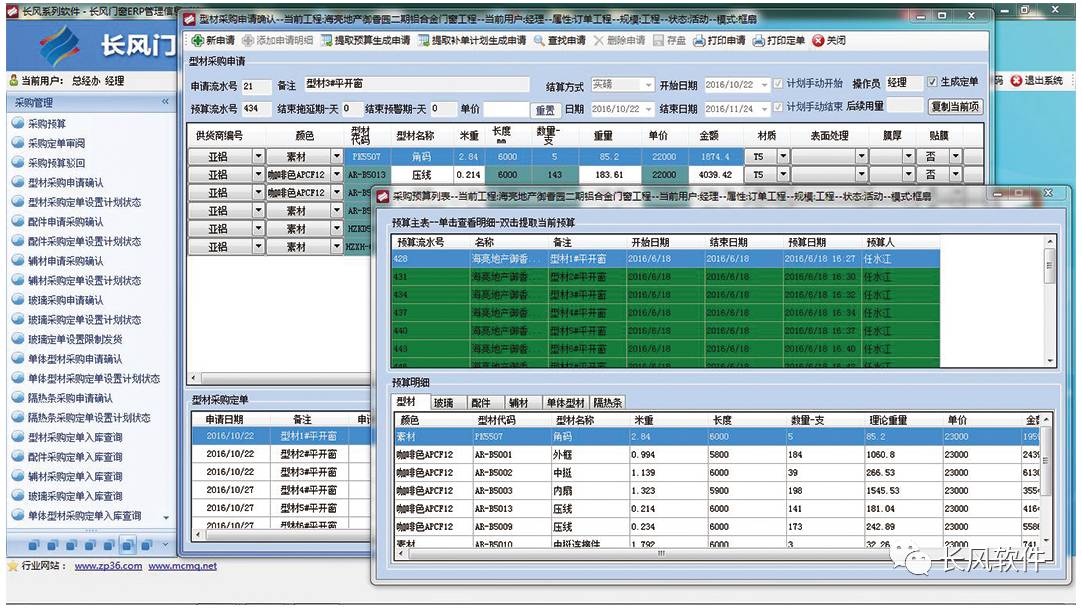The height and width of the screenshot is (608, 1082).
Task: Switch to the 单体型材 tab
Action: (565, 402)
